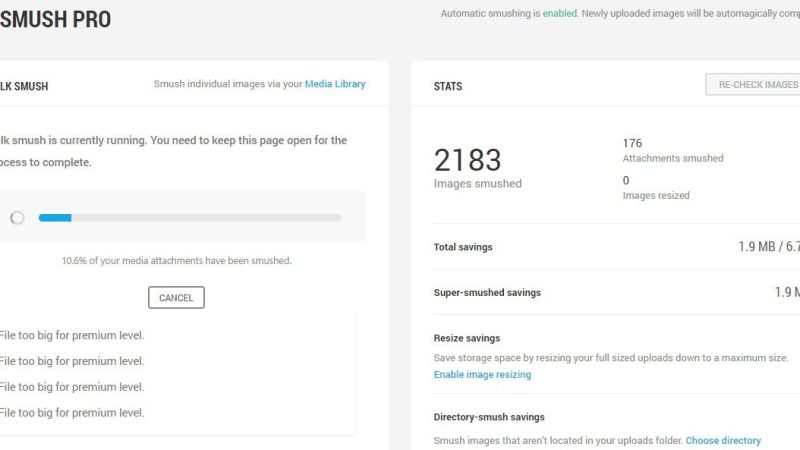Click the 'Images smushed' caption

[x=478, y=184]
